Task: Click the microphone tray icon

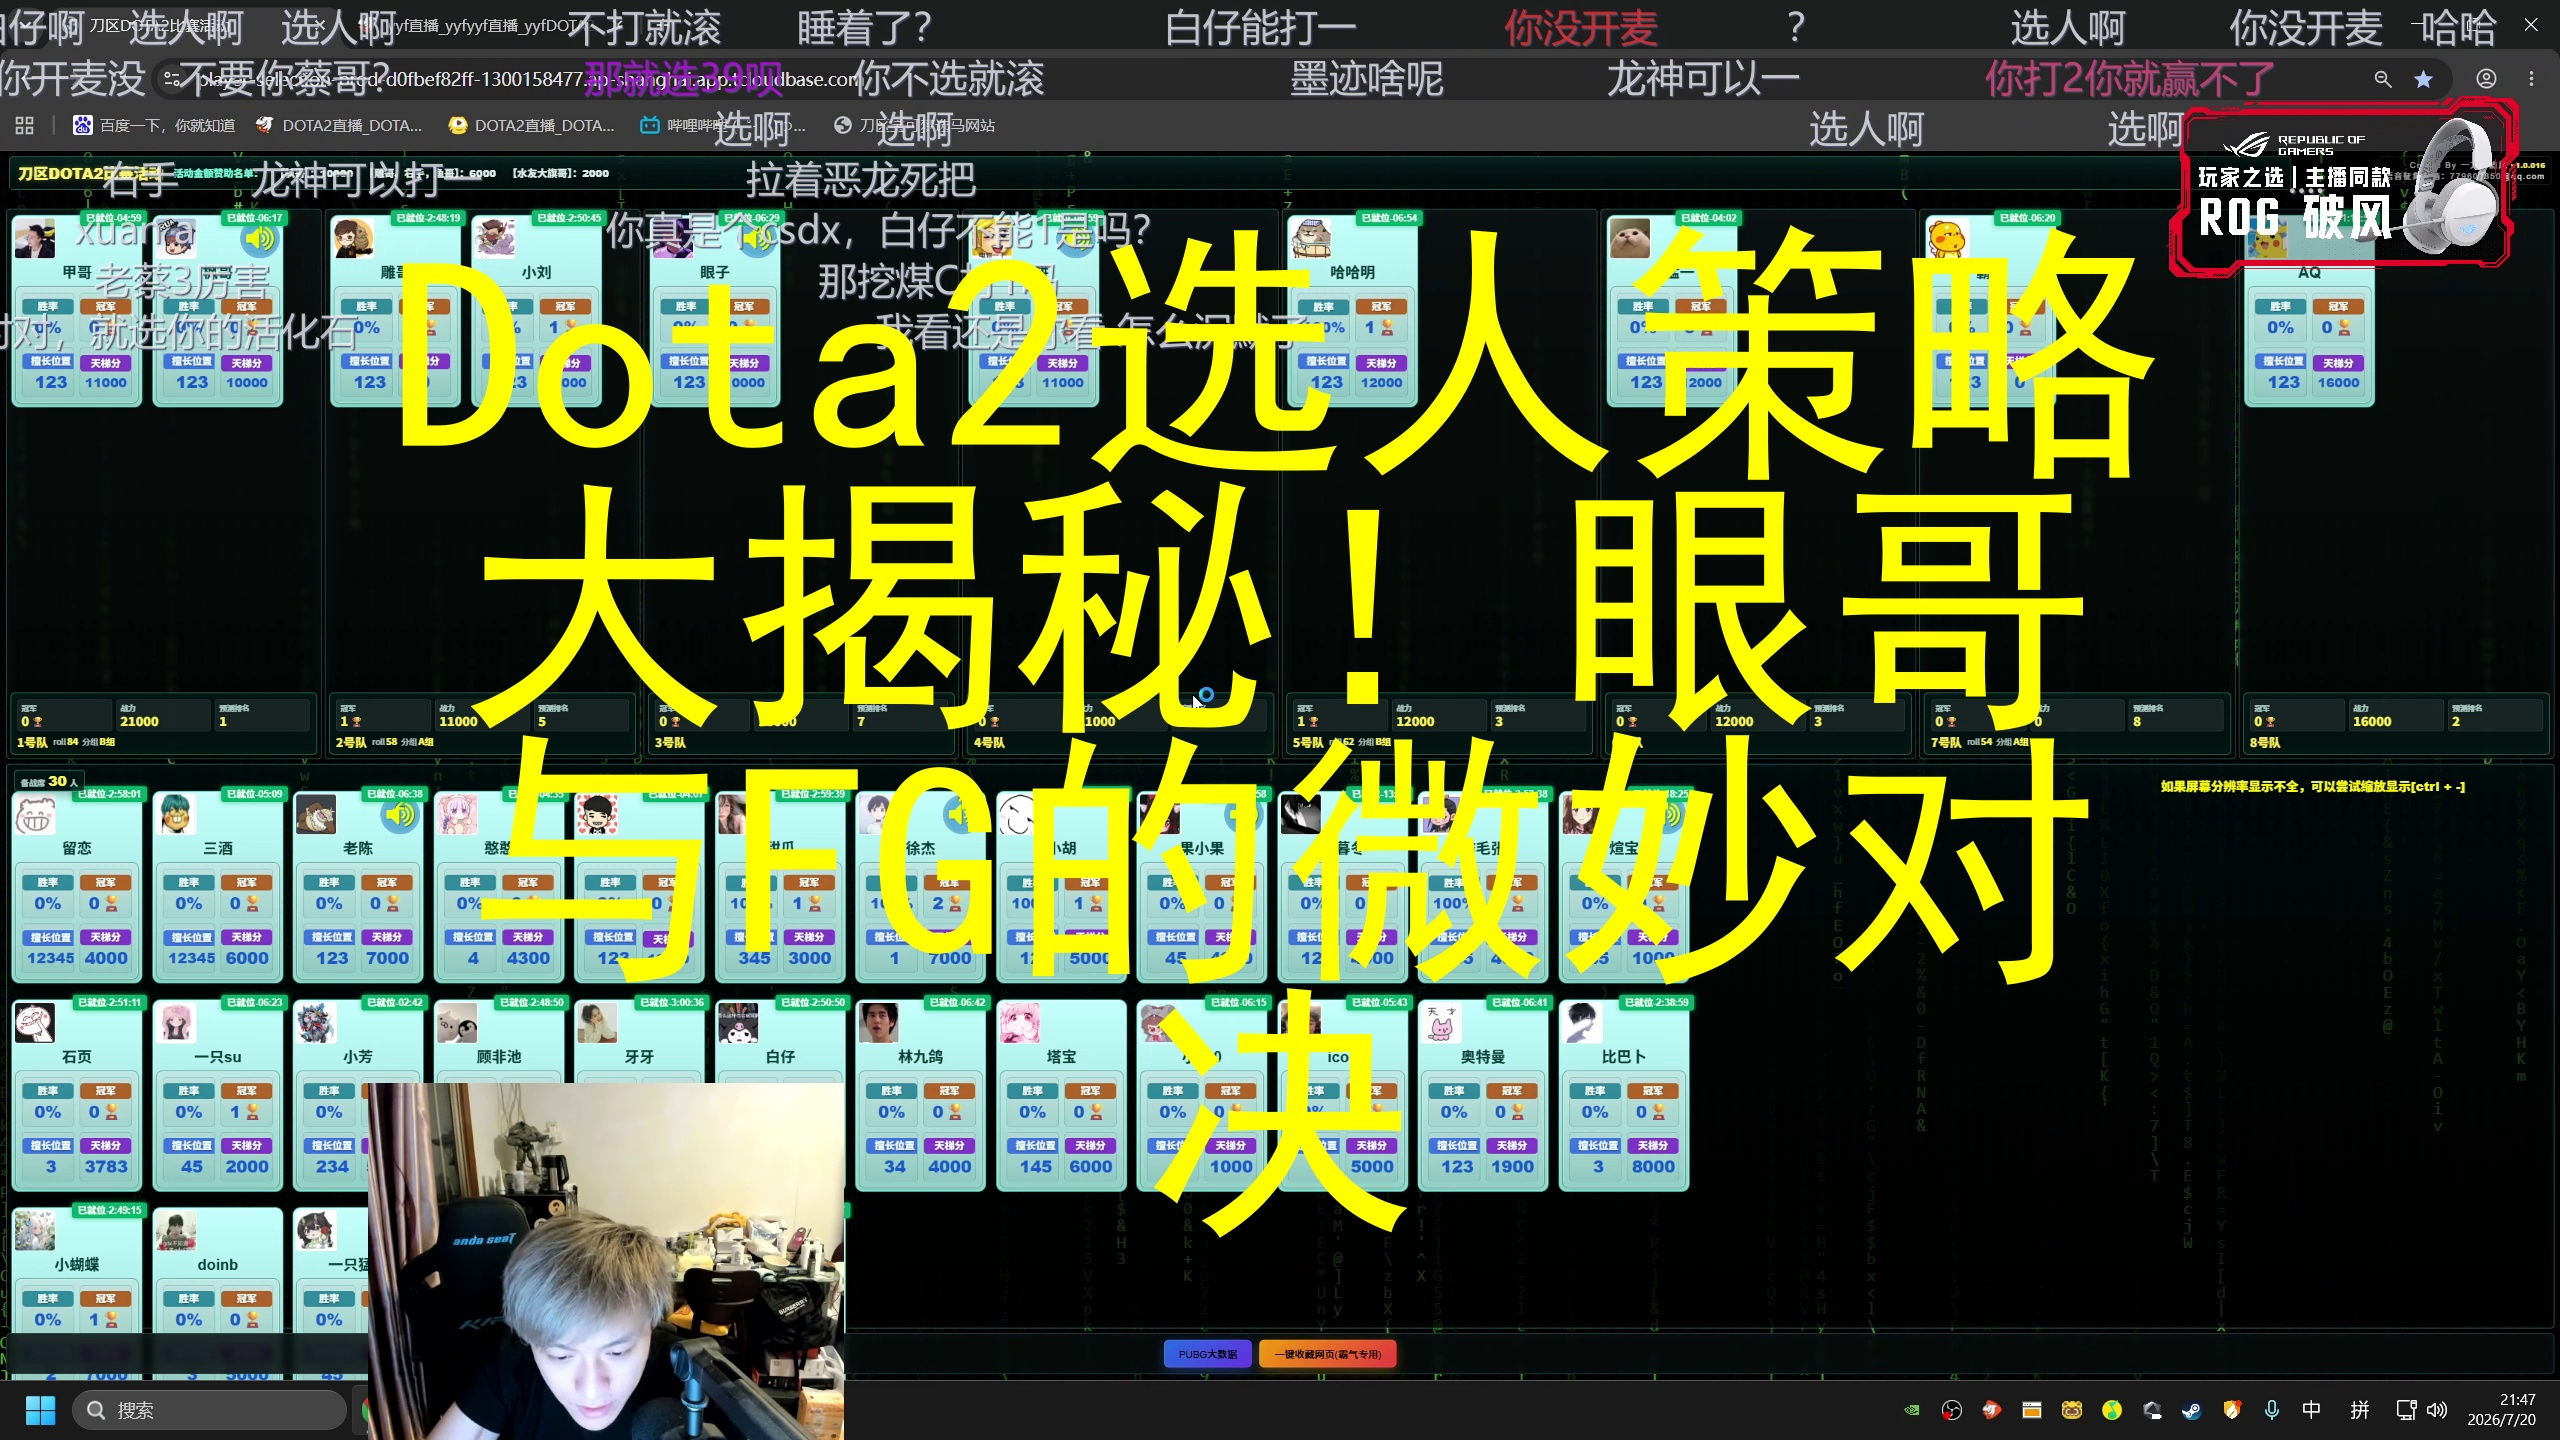Action: [2272, 1411]
